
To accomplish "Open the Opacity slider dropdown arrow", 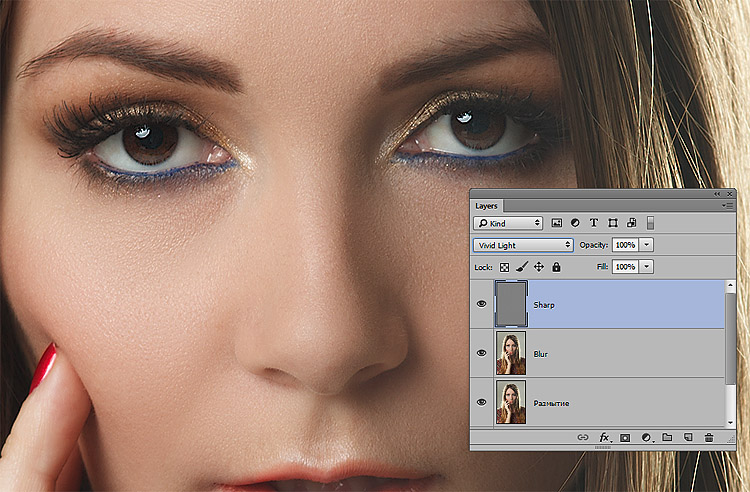I will click(x=646, y=245).
